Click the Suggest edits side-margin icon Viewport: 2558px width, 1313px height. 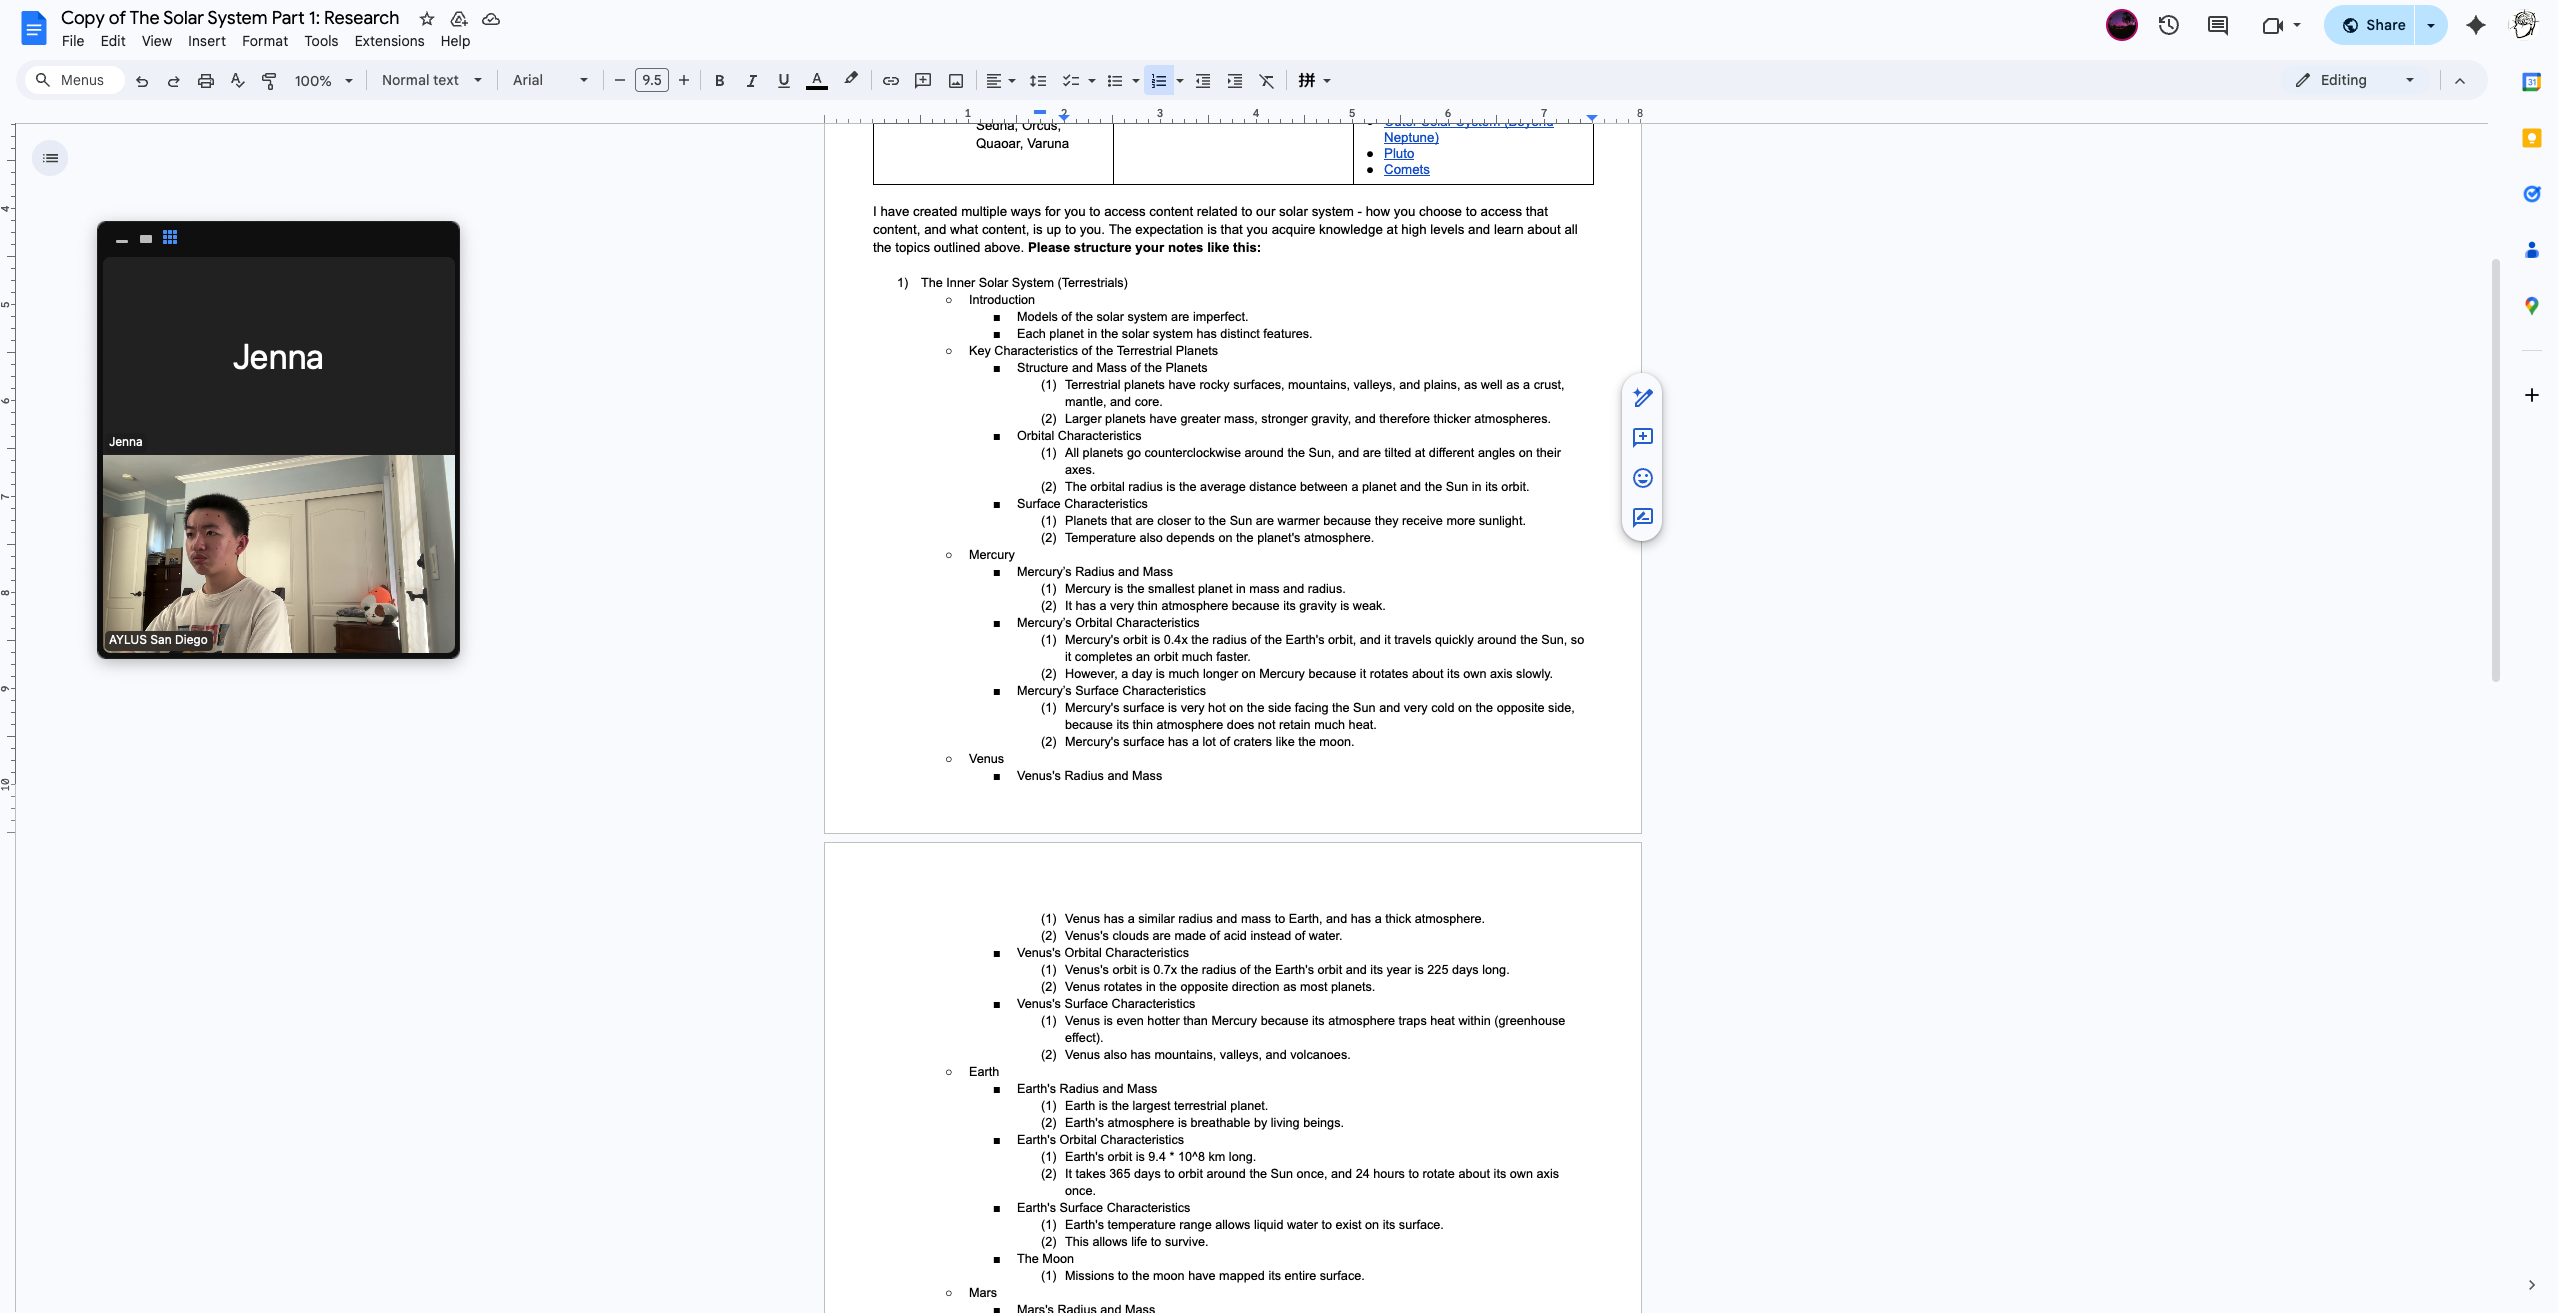(x=1642, y=518)
